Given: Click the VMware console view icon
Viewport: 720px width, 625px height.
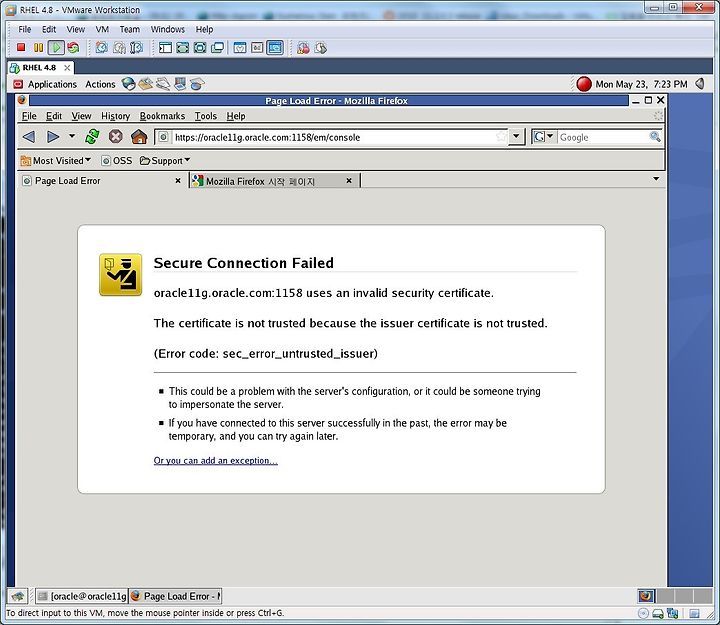Looking at the screenshot, I should click(275, 48).
